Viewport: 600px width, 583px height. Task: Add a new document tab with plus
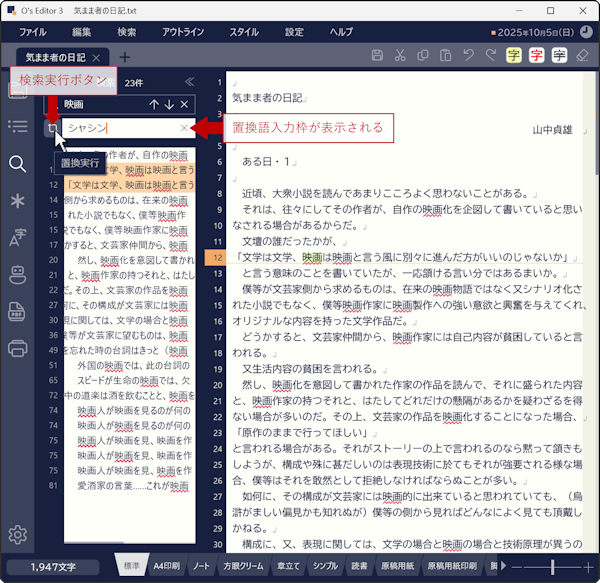pyautogui.click(x=125, y=56)
